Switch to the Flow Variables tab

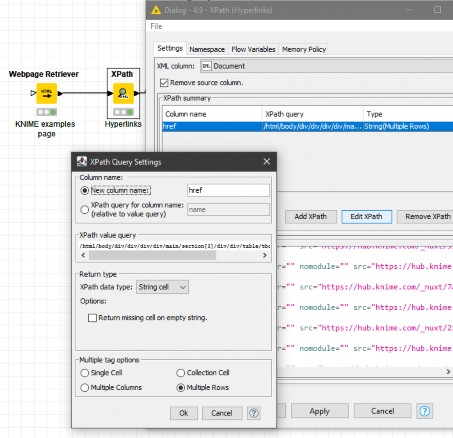tap(253, 49)
